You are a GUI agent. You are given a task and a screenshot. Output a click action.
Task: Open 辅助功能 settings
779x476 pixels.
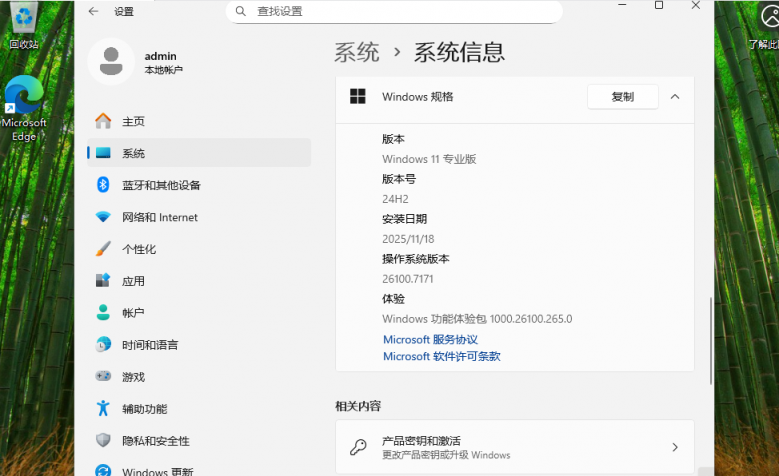pos(144,409)
